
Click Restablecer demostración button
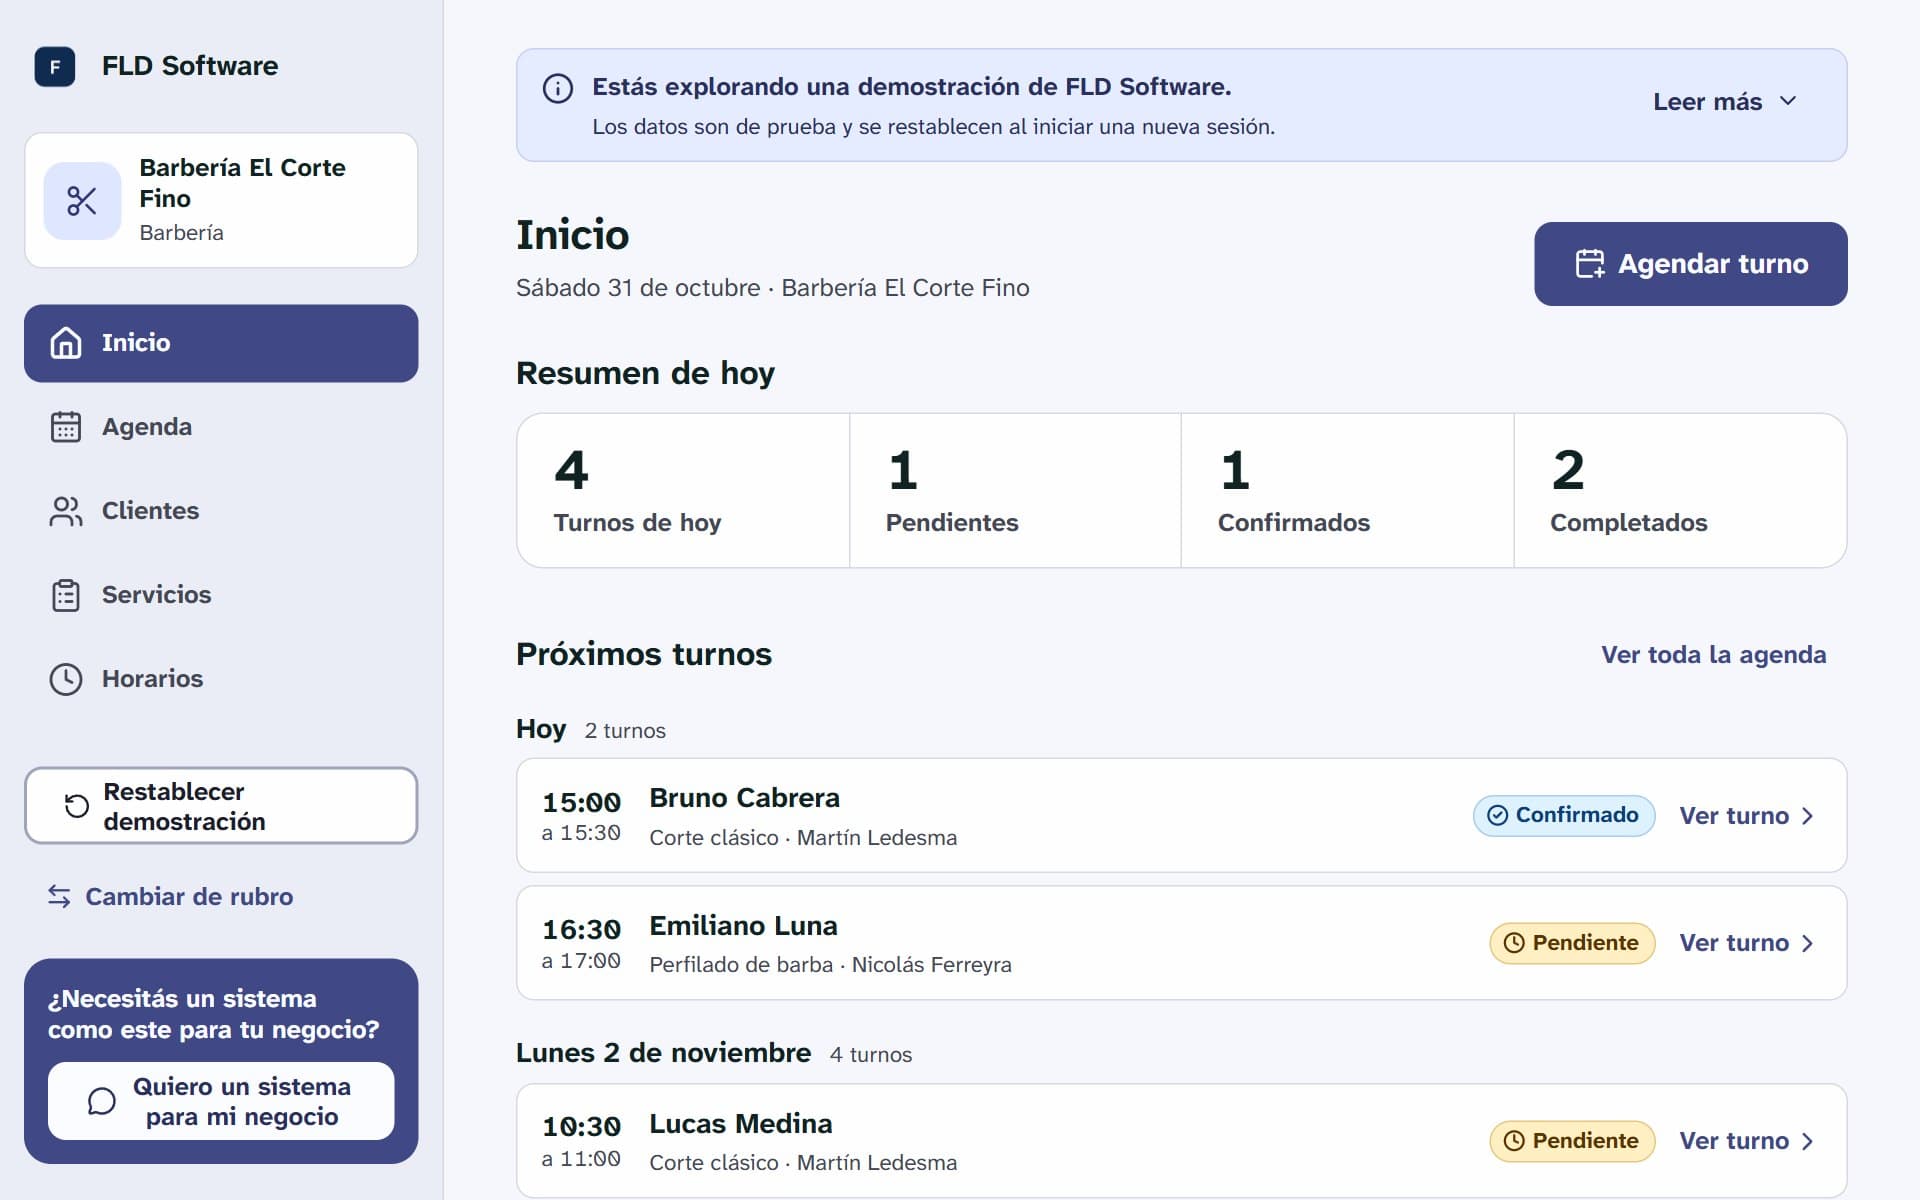pyautogui.click(x=221, y=806)
